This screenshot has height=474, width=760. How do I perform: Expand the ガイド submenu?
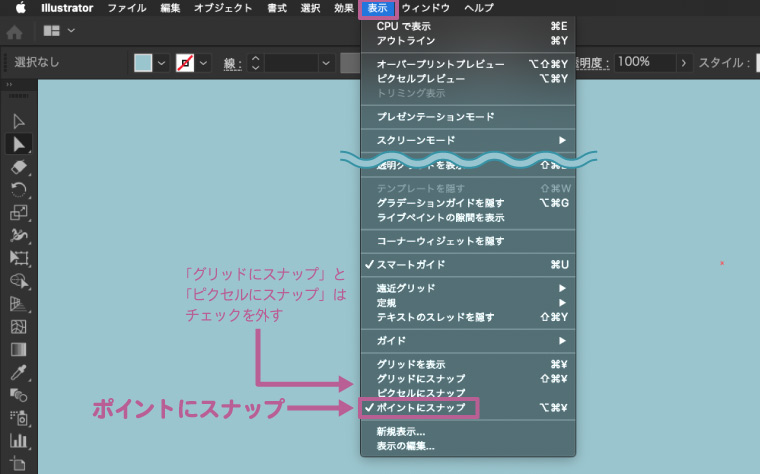tap(468, 341)
